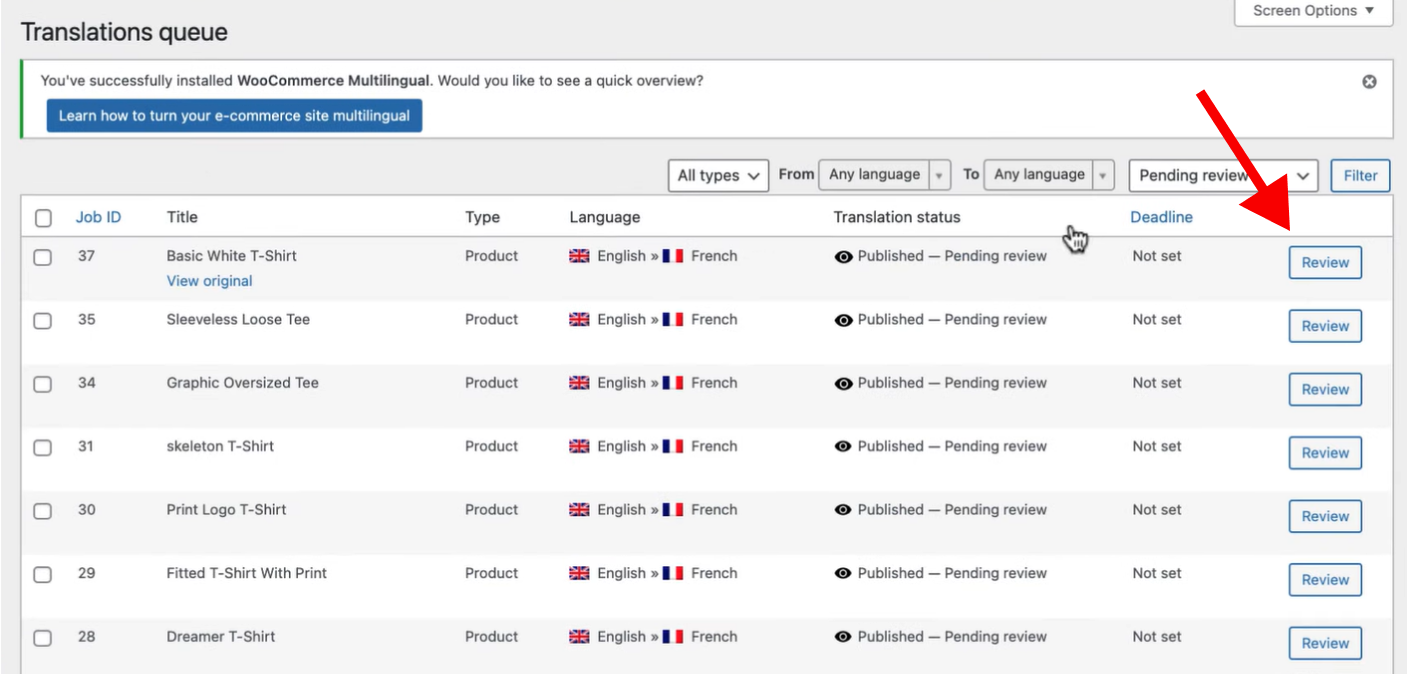Check the box for job 31
This screenshot has width=1408, height=674.
click(x=43, y=448)
